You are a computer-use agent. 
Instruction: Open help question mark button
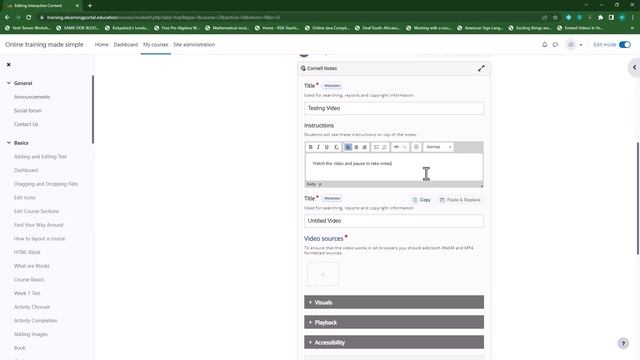pyautogui.click(x=623, y=343)
